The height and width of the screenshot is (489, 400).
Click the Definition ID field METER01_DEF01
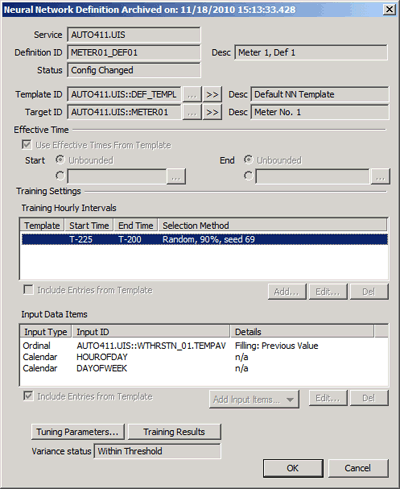point(134,53)
